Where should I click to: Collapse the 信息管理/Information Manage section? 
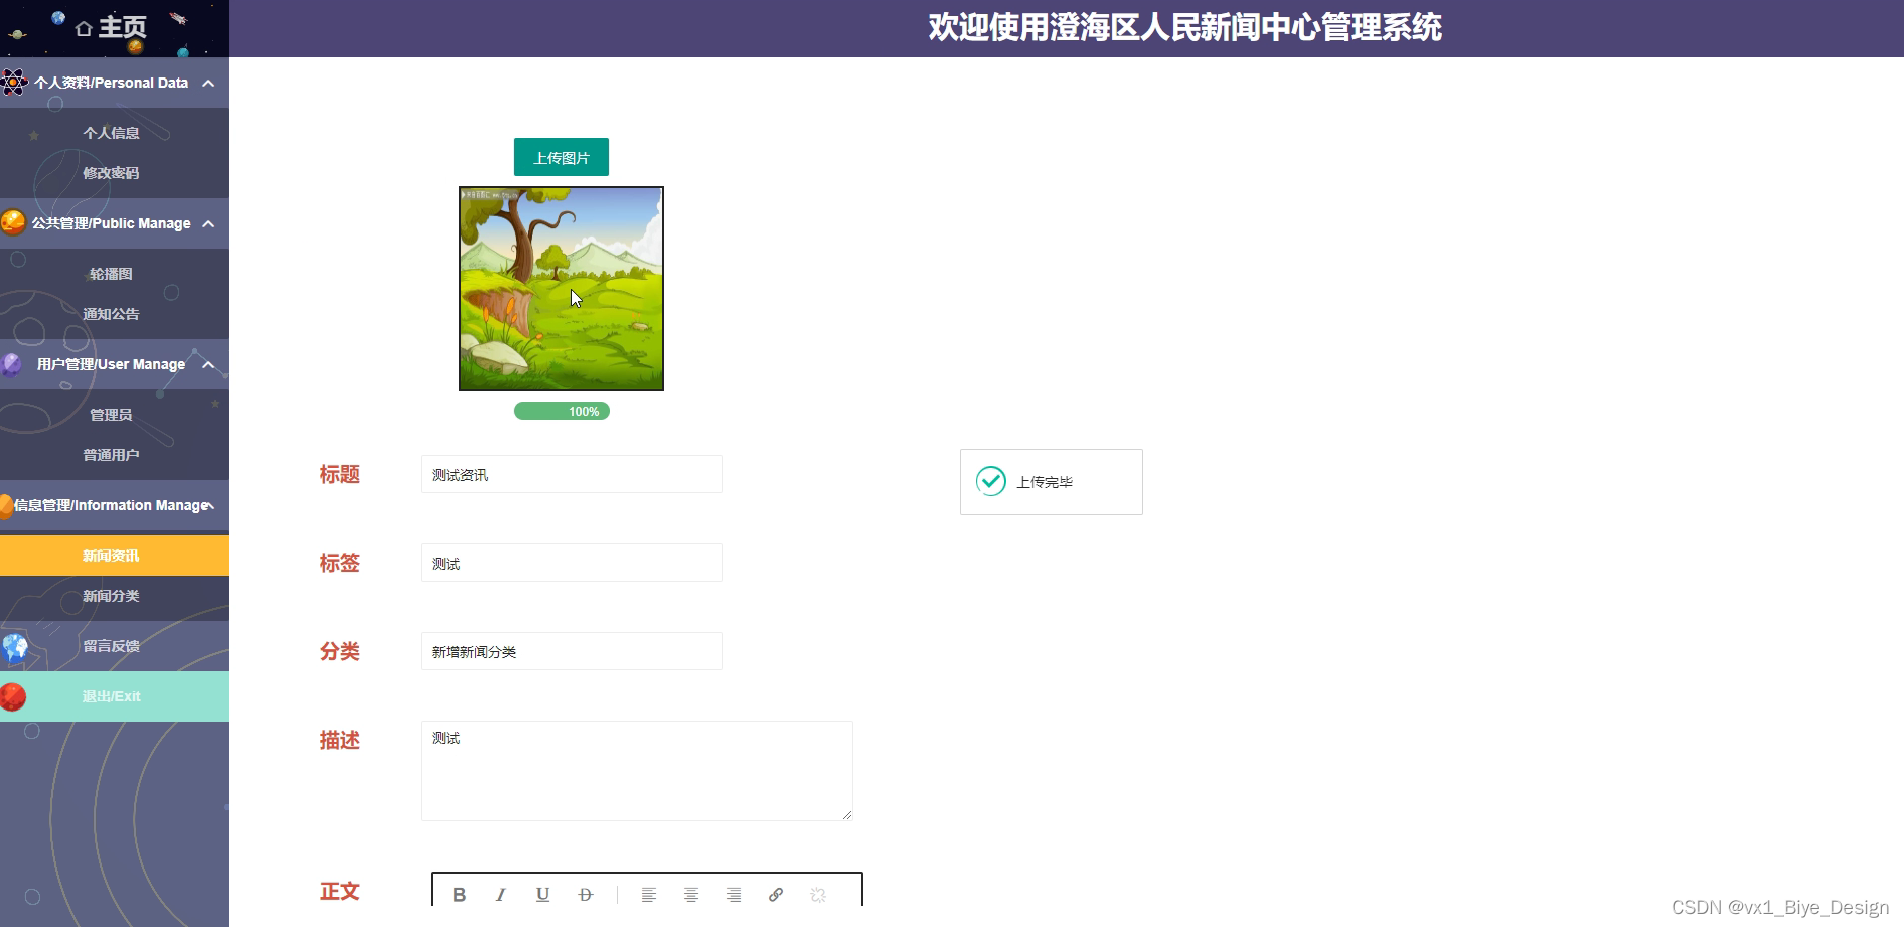point(210,505)
